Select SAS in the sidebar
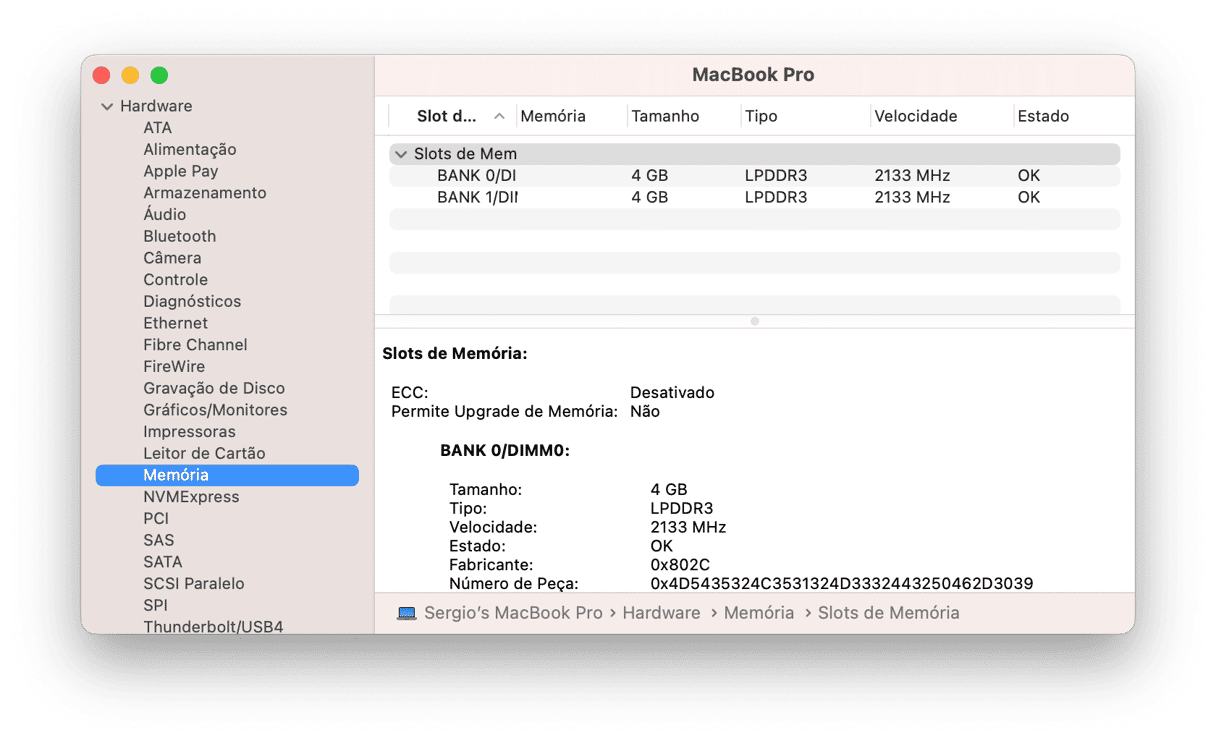Image resolution: width=1216 pixels, height=741 pixels. point(158,540)
